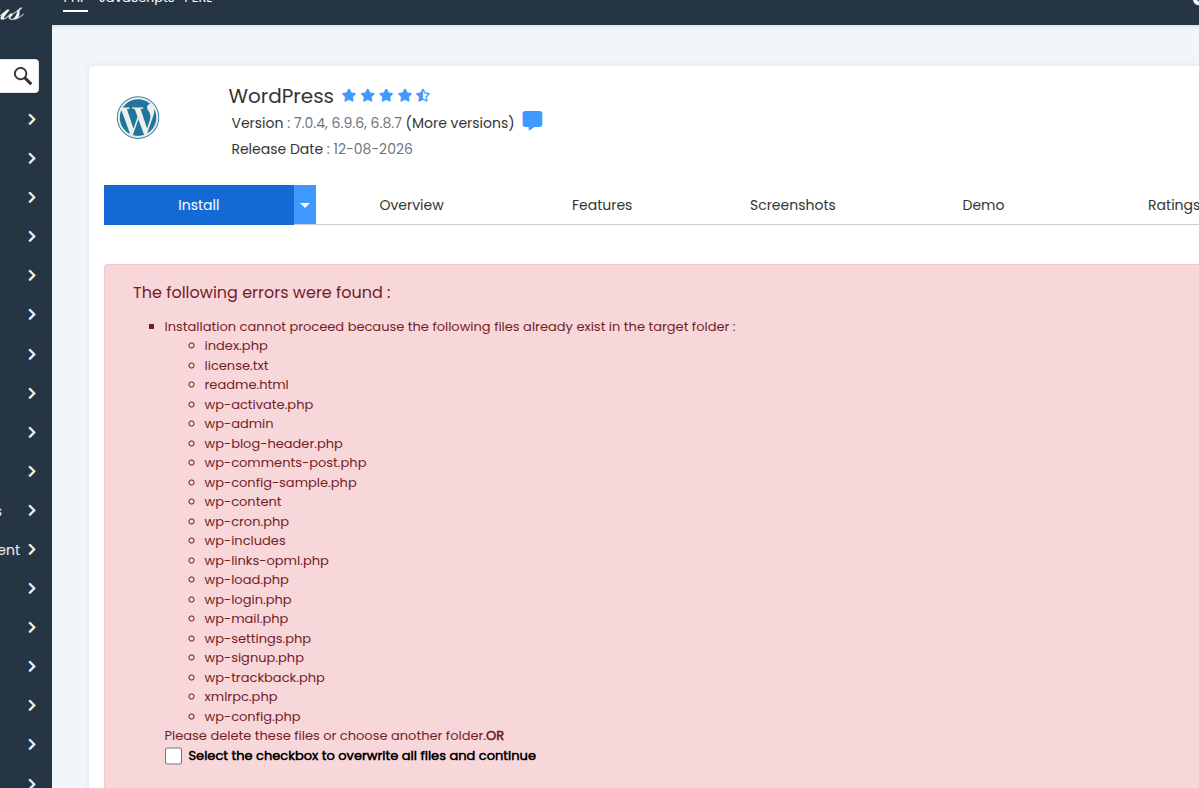Screen dimensions: 1199x788
Task: Click the wp-signup.php entry
Action: point(254,657)
